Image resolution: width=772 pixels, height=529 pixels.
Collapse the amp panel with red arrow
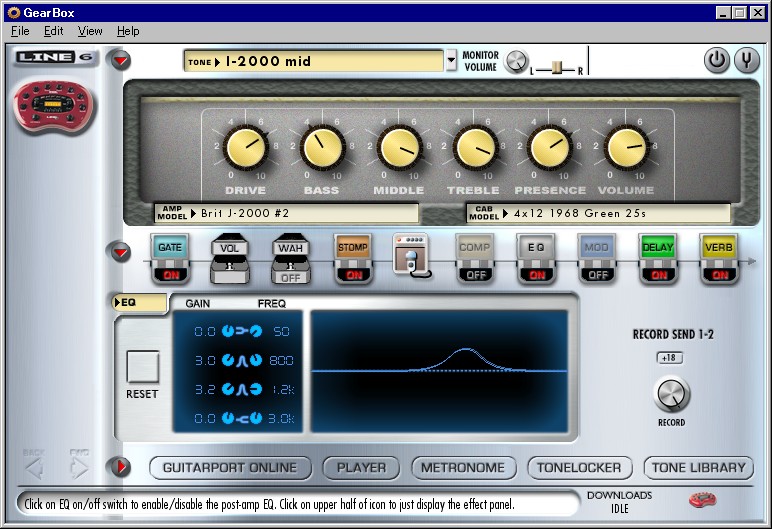121,61
